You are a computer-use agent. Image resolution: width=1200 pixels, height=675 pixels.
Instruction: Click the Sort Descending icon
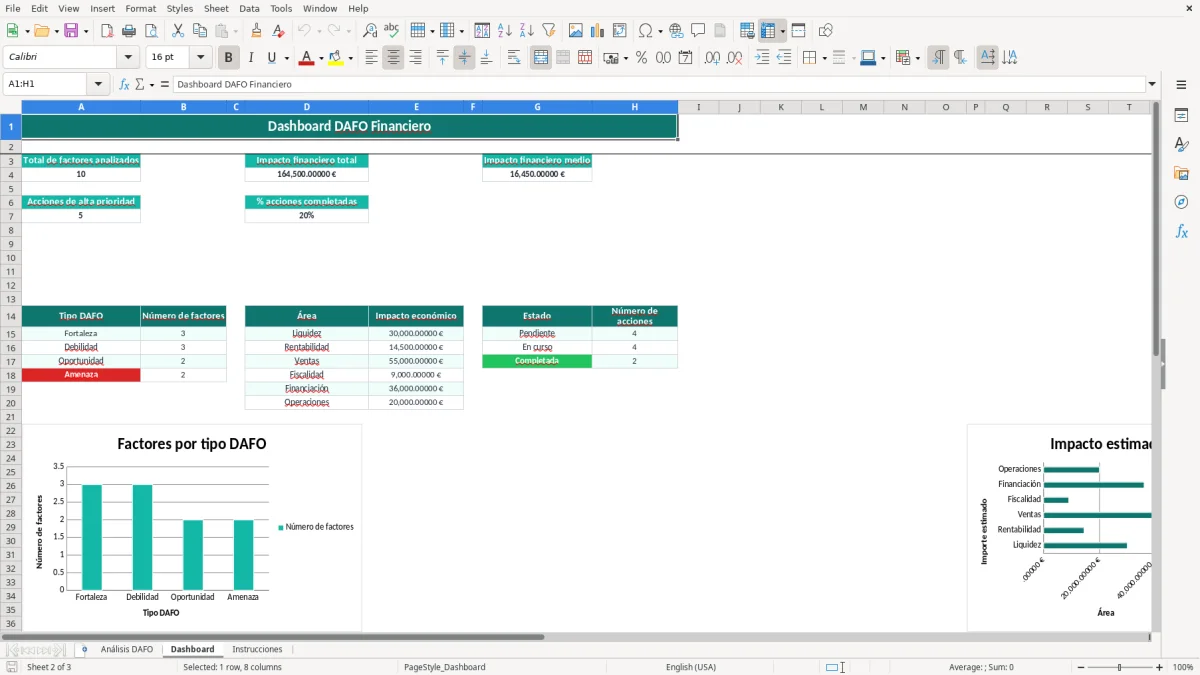pos(526,31)
